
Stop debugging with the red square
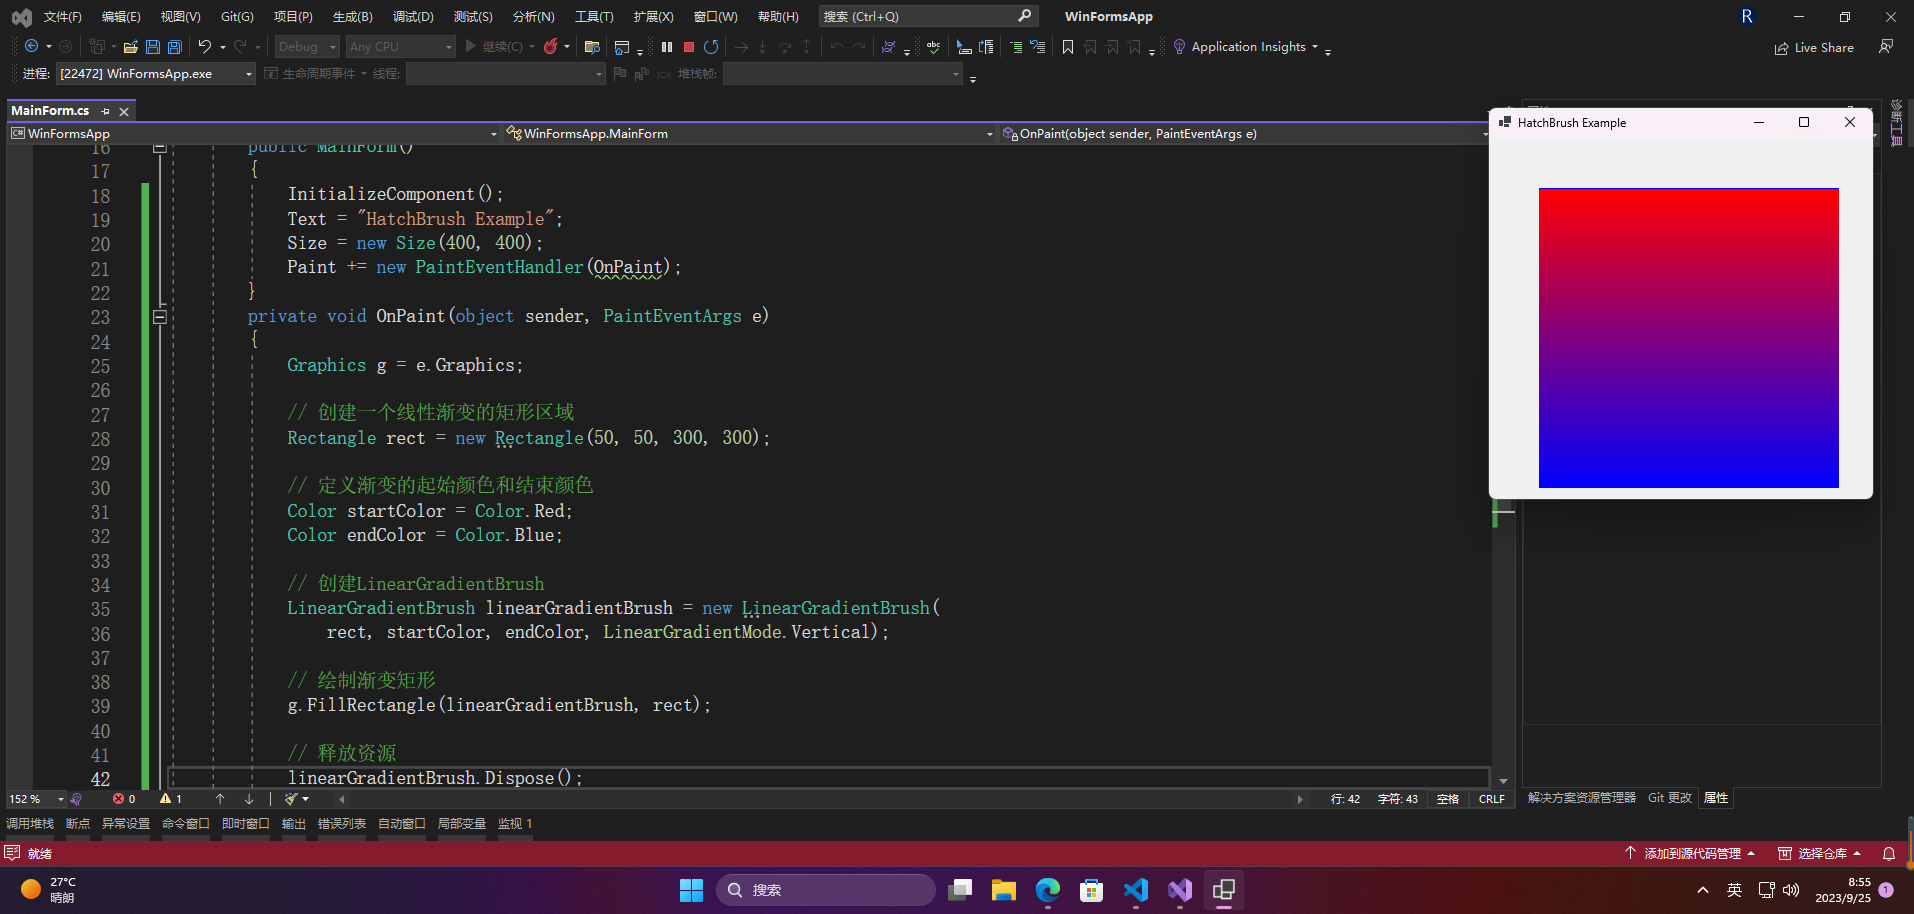point(689,47)
